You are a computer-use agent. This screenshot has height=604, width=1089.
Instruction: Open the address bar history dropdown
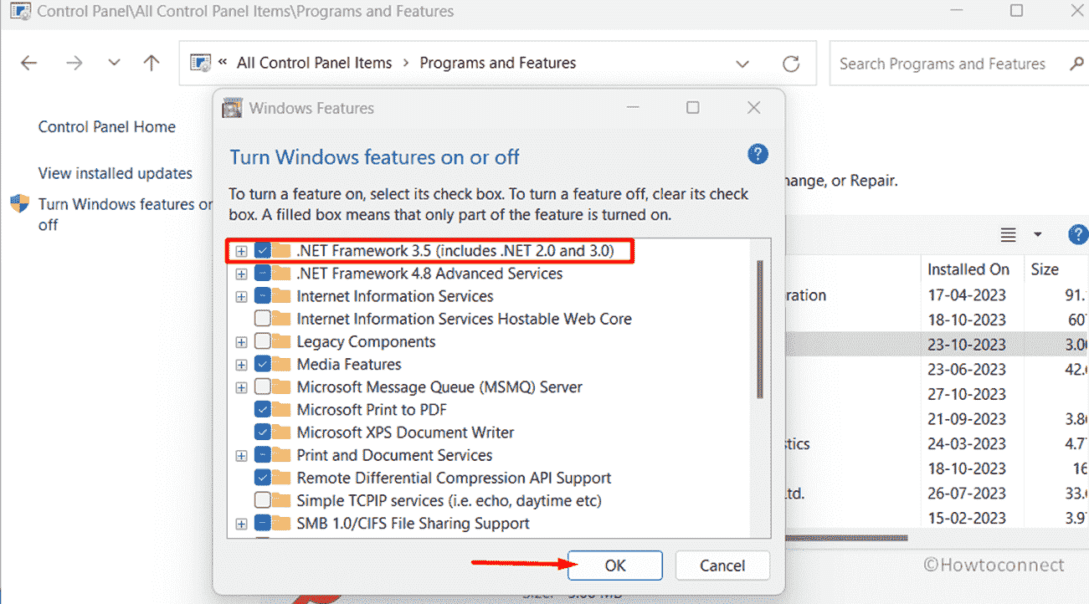tap(742, 64)
